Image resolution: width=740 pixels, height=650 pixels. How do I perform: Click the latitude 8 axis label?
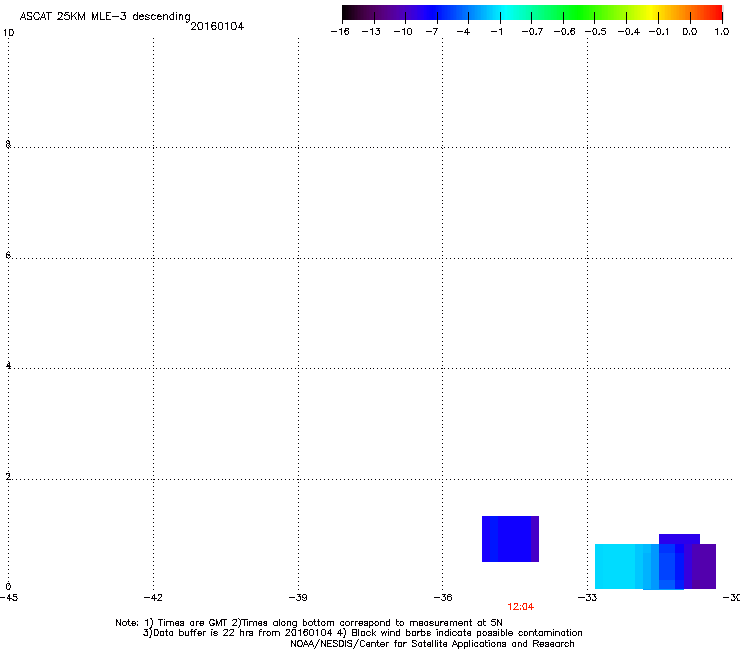point(8,144)
